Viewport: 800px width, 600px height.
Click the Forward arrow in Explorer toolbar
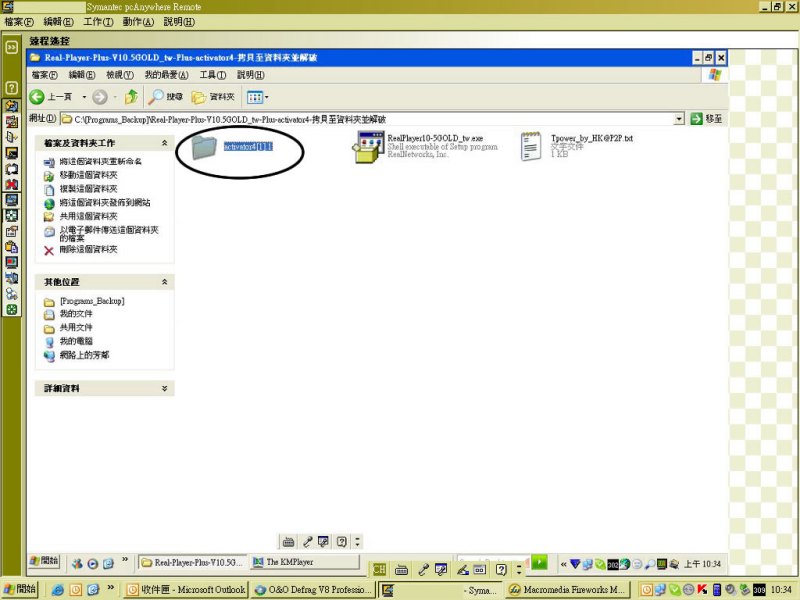(x=100, y=96)
